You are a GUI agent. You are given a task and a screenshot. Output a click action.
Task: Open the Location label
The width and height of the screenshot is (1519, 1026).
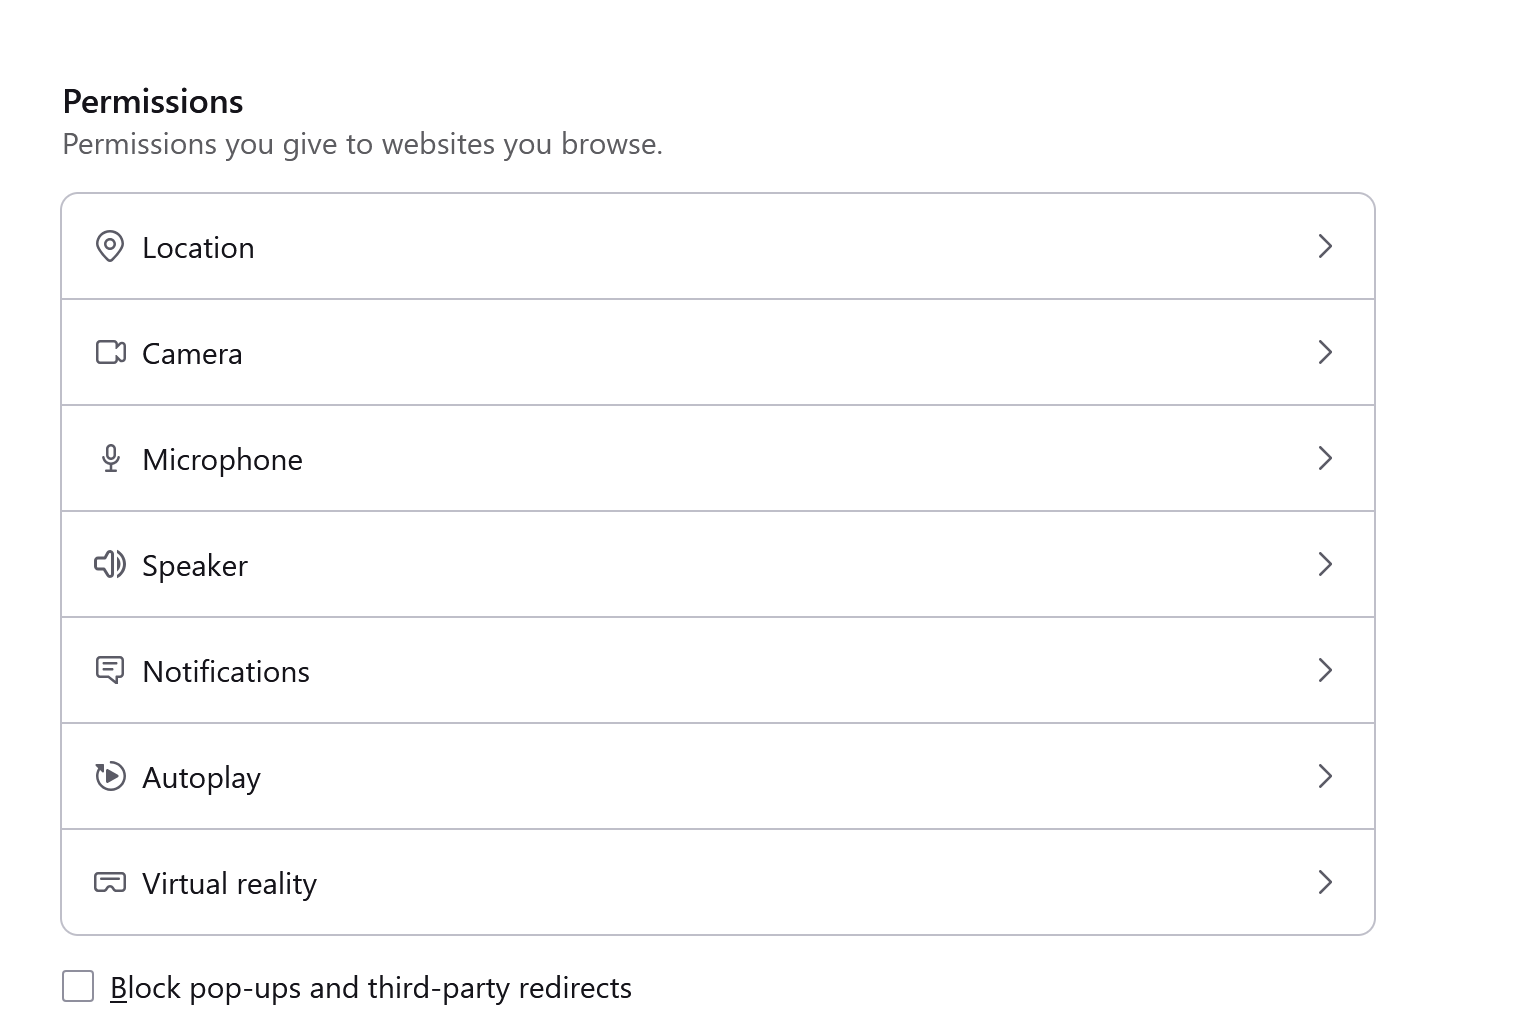[198, 248]
